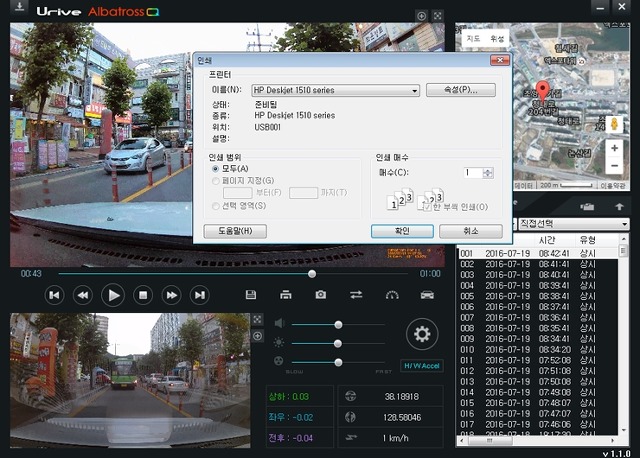This screenshot has height=458, width=640.
Task: Confirm printing with the 확인 button
Action: click(402, 231)
